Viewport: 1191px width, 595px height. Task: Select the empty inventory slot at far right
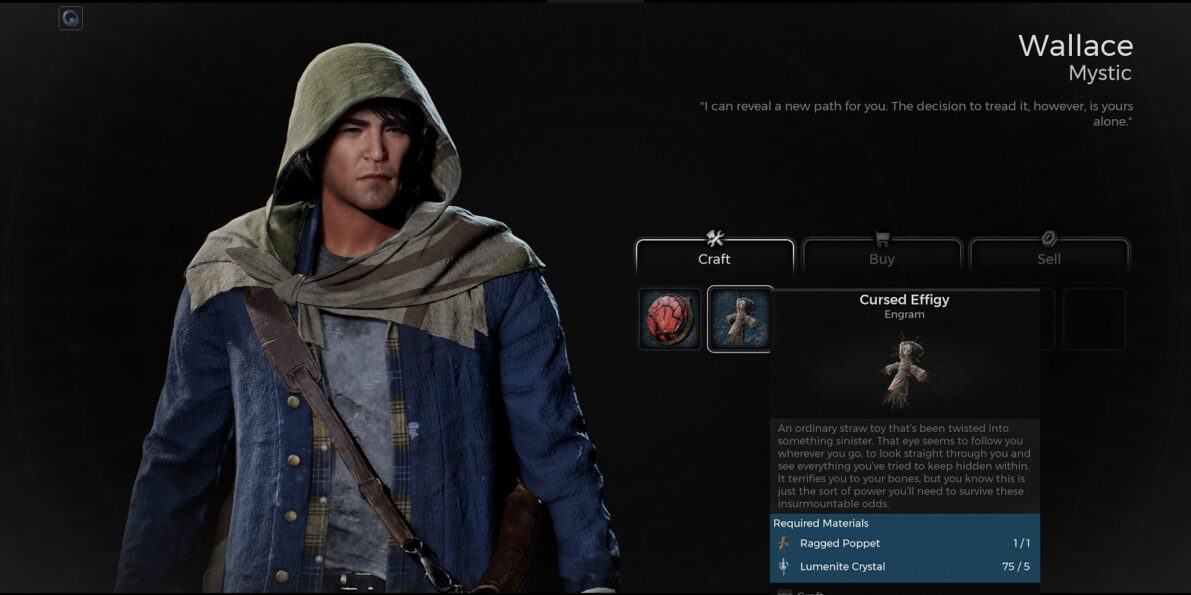click(x=1094, y=319)
